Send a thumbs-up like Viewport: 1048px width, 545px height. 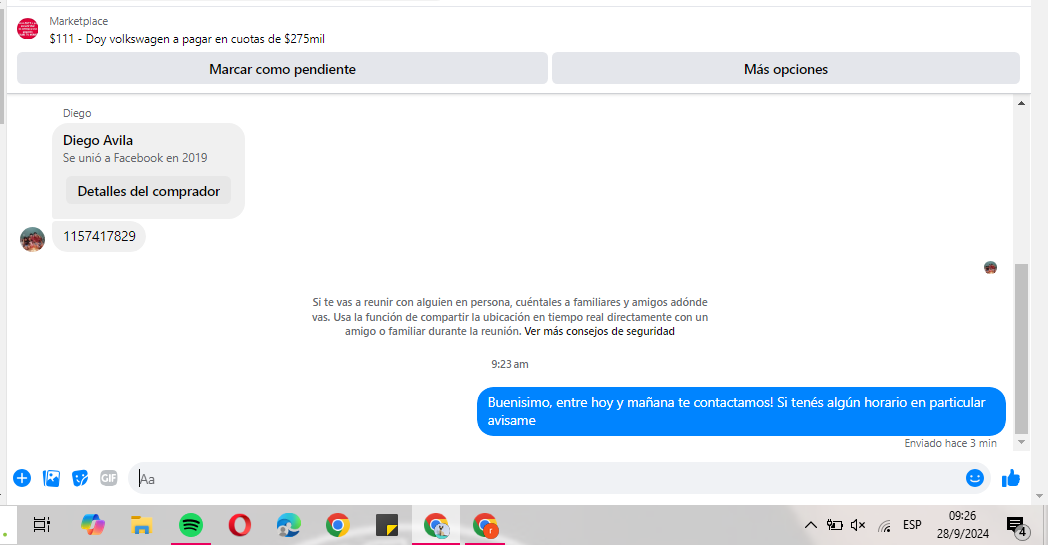coord(1011,478)
